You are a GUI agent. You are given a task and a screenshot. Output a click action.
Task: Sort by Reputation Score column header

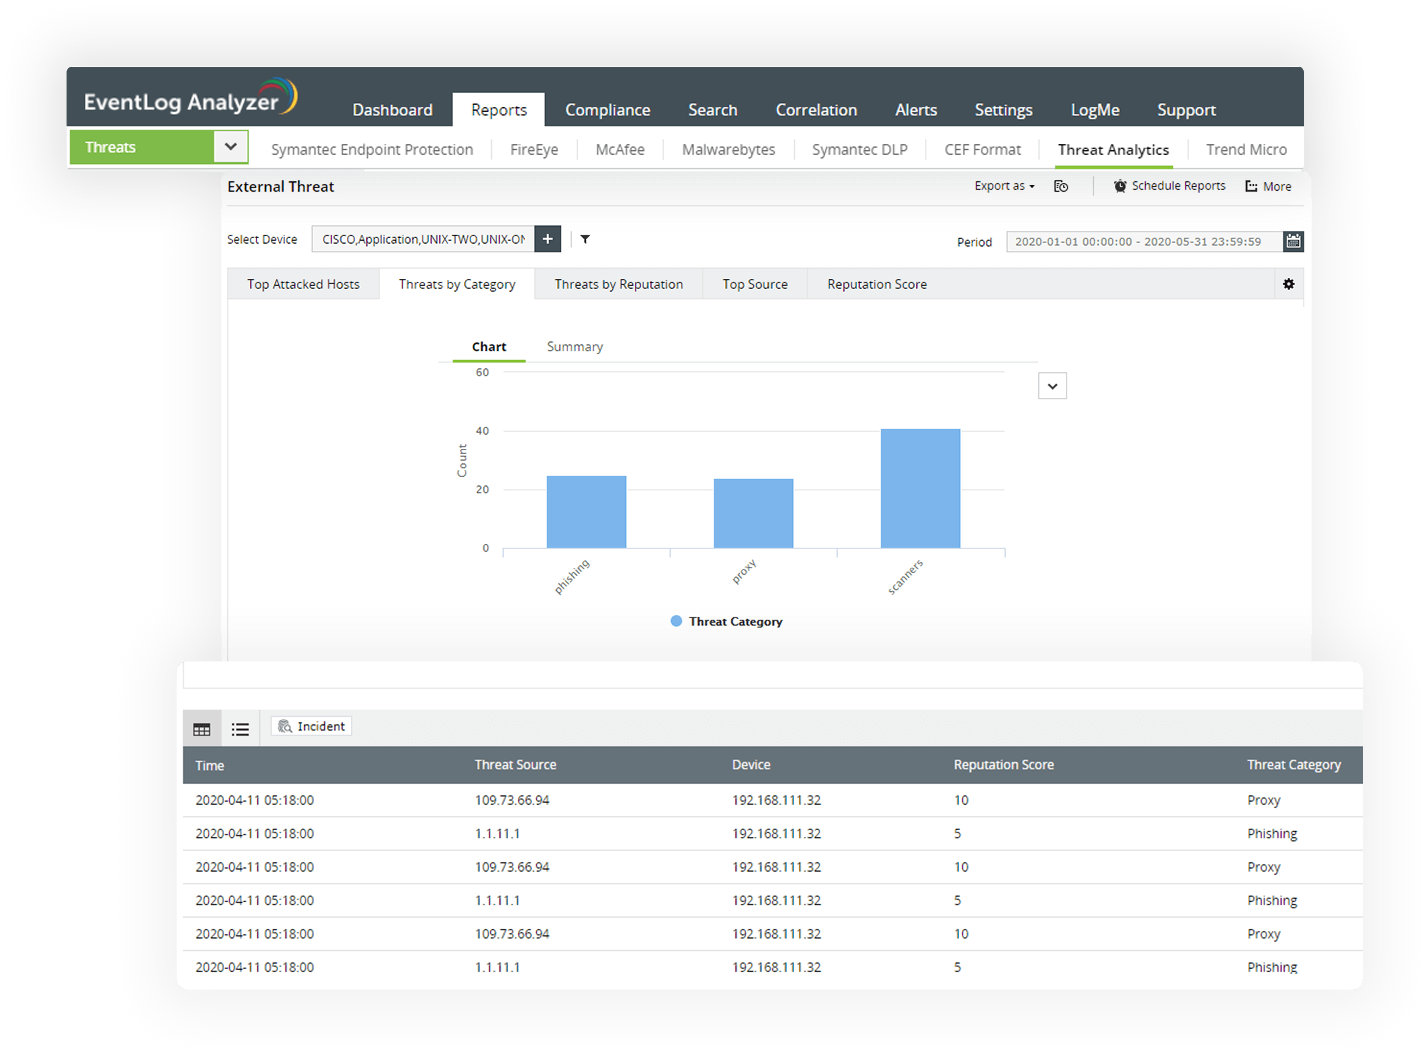pyautogui.click(x=1003, y=765)
